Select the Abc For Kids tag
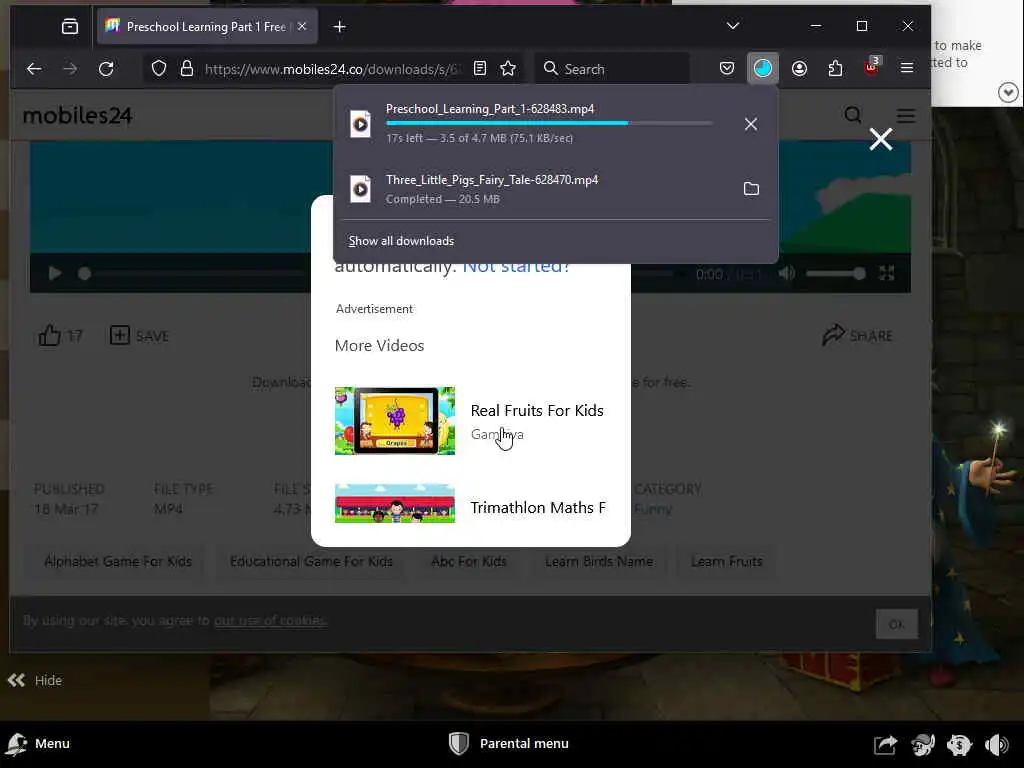 (469, 561)
